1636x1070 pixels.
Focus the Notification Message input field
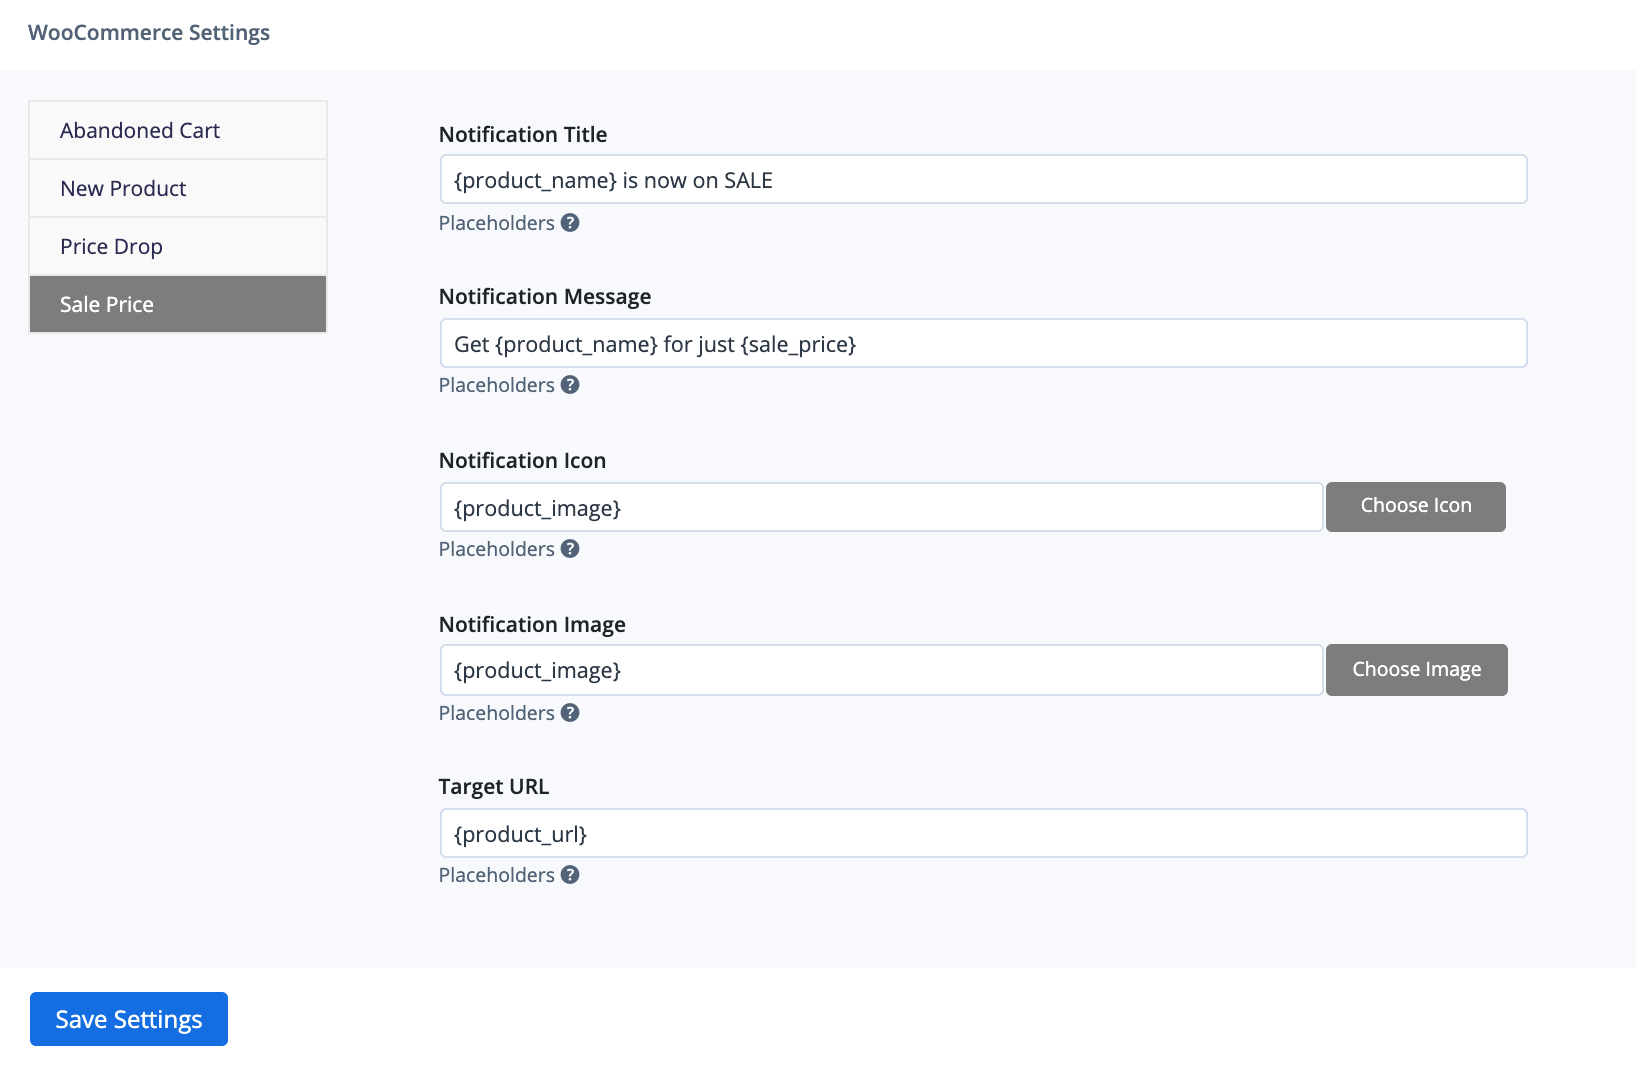[983, 343]
